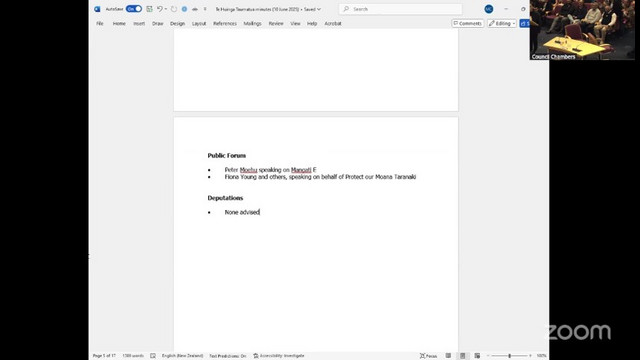
Task: Open the Undo history dropdown arrow
Action: coord(166,9)
